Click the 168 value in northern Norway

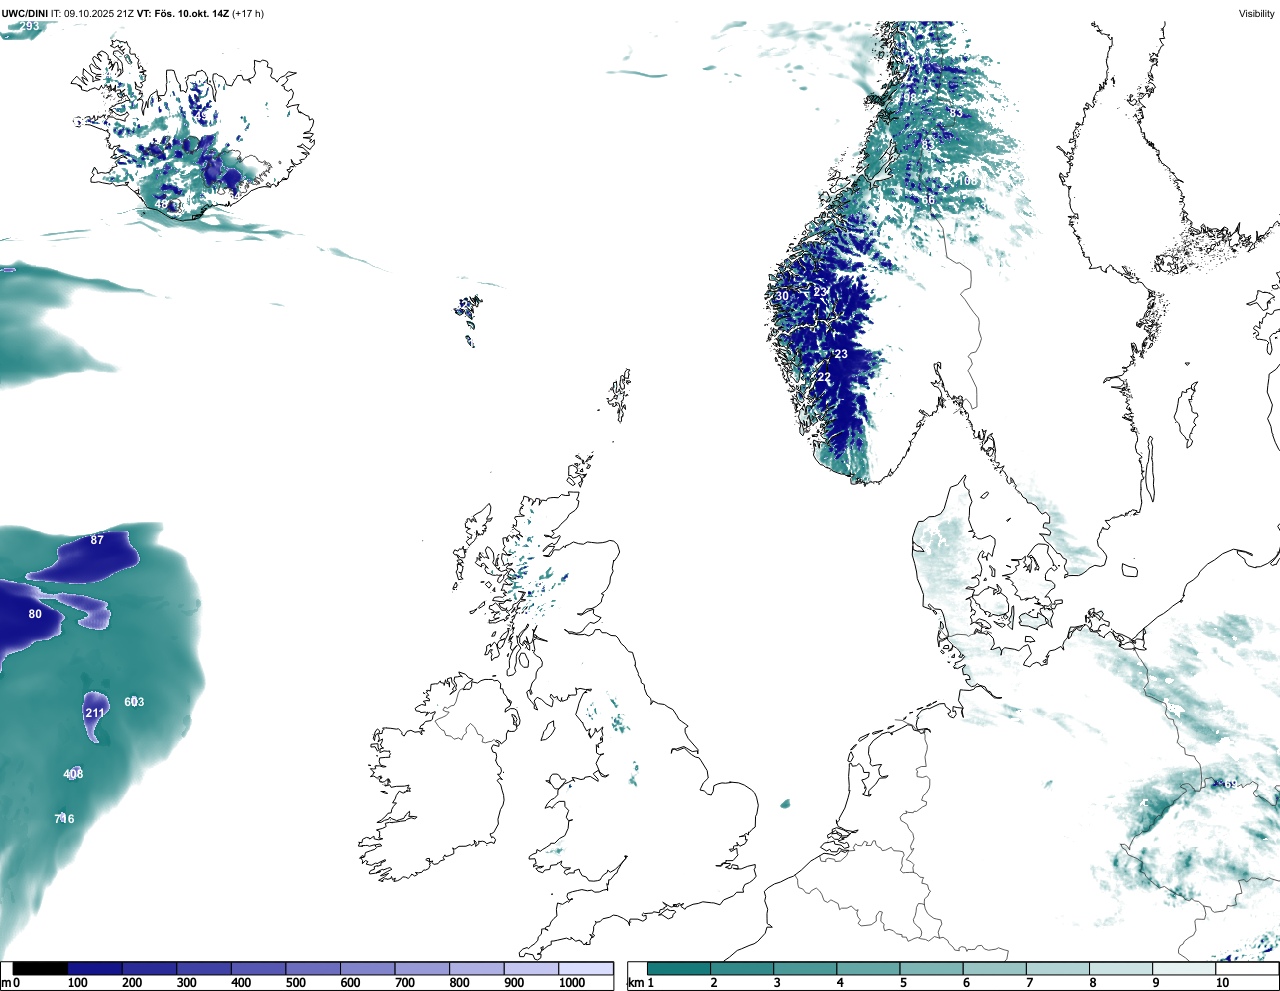point(967,181)
